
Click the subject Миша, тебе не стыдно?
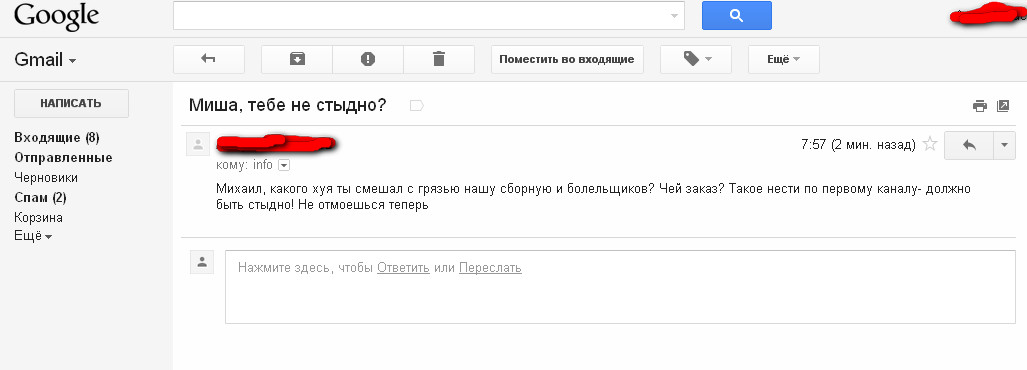pos(288,105)
